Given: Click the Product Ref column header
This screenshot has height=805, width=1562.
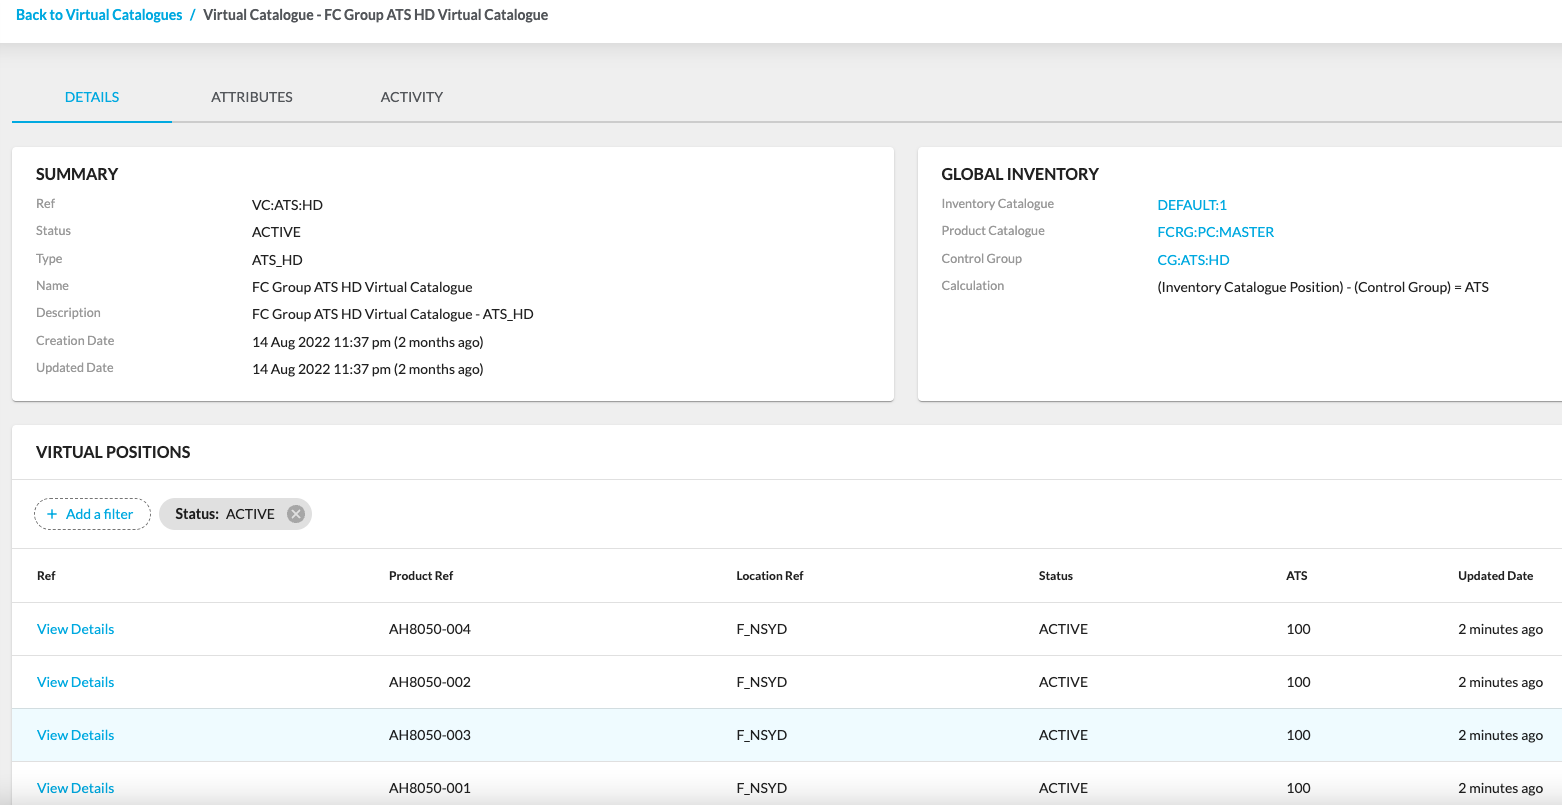Looking at the screenshot, I should point(421,576).
